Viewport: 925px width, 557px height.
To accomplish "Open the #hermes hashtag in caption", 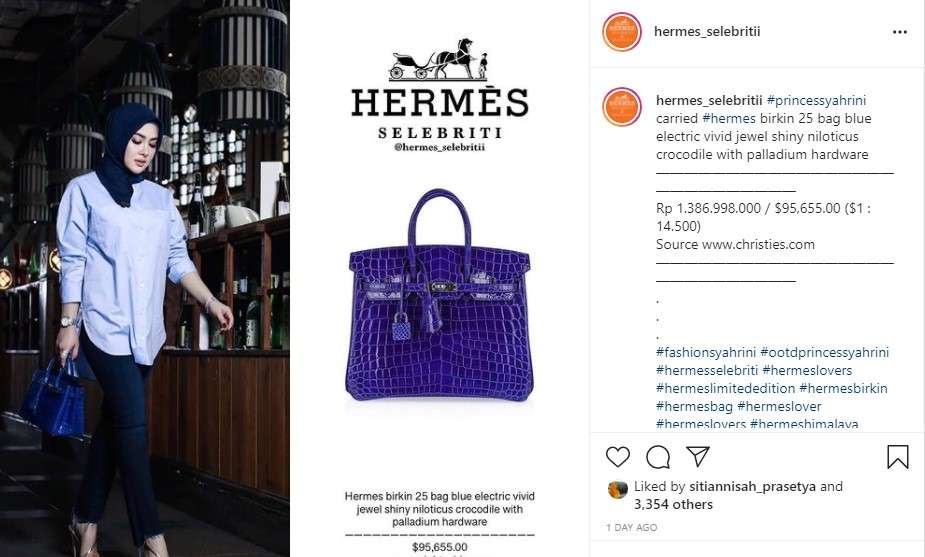I will pos(729,118).
